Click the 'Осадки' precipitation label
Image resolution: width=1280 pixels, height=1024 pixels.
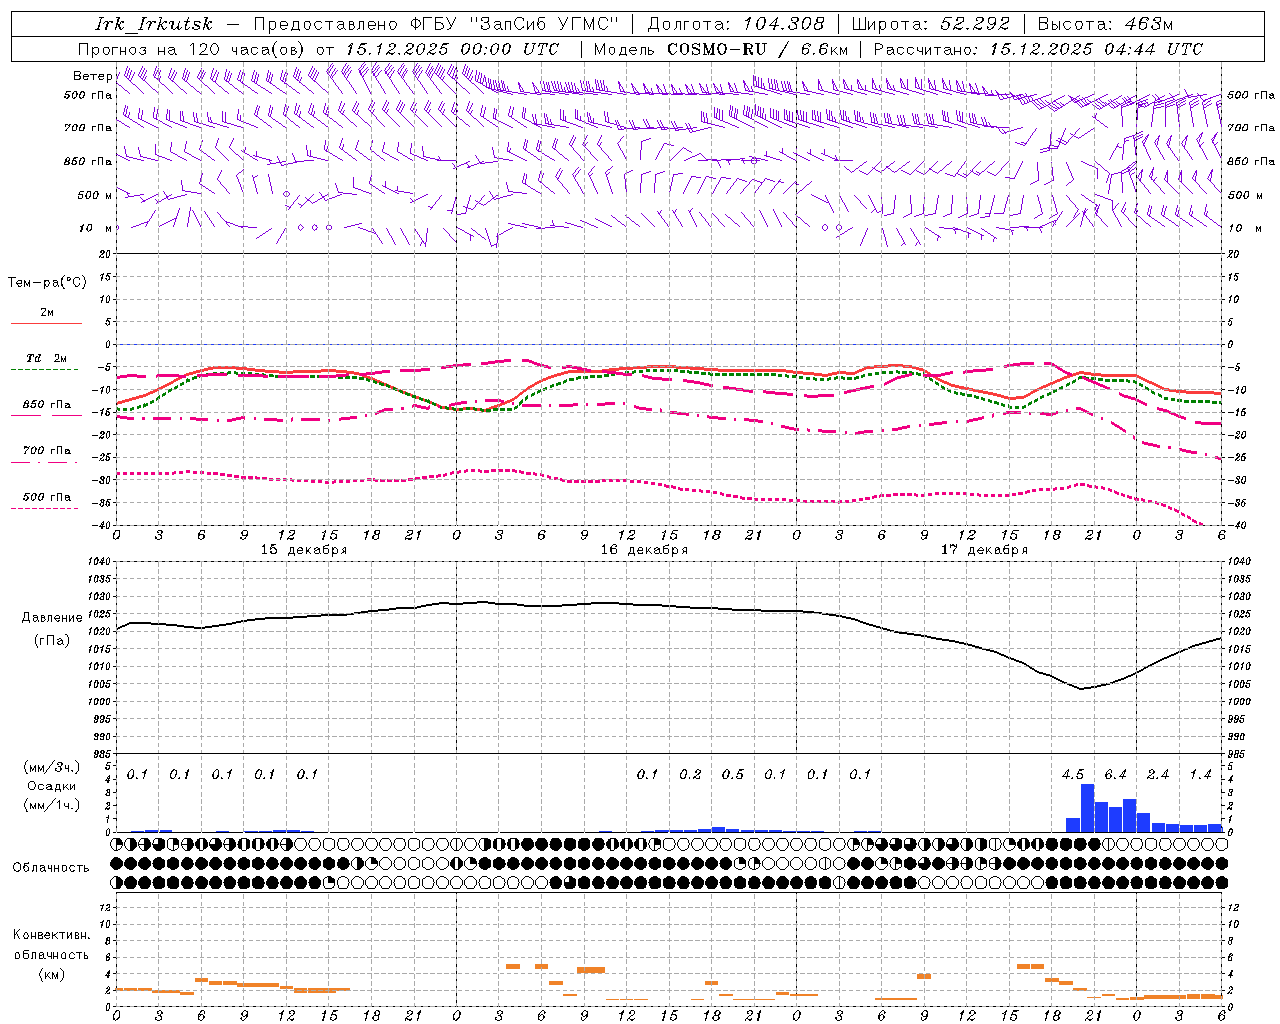tap(51, 786)
